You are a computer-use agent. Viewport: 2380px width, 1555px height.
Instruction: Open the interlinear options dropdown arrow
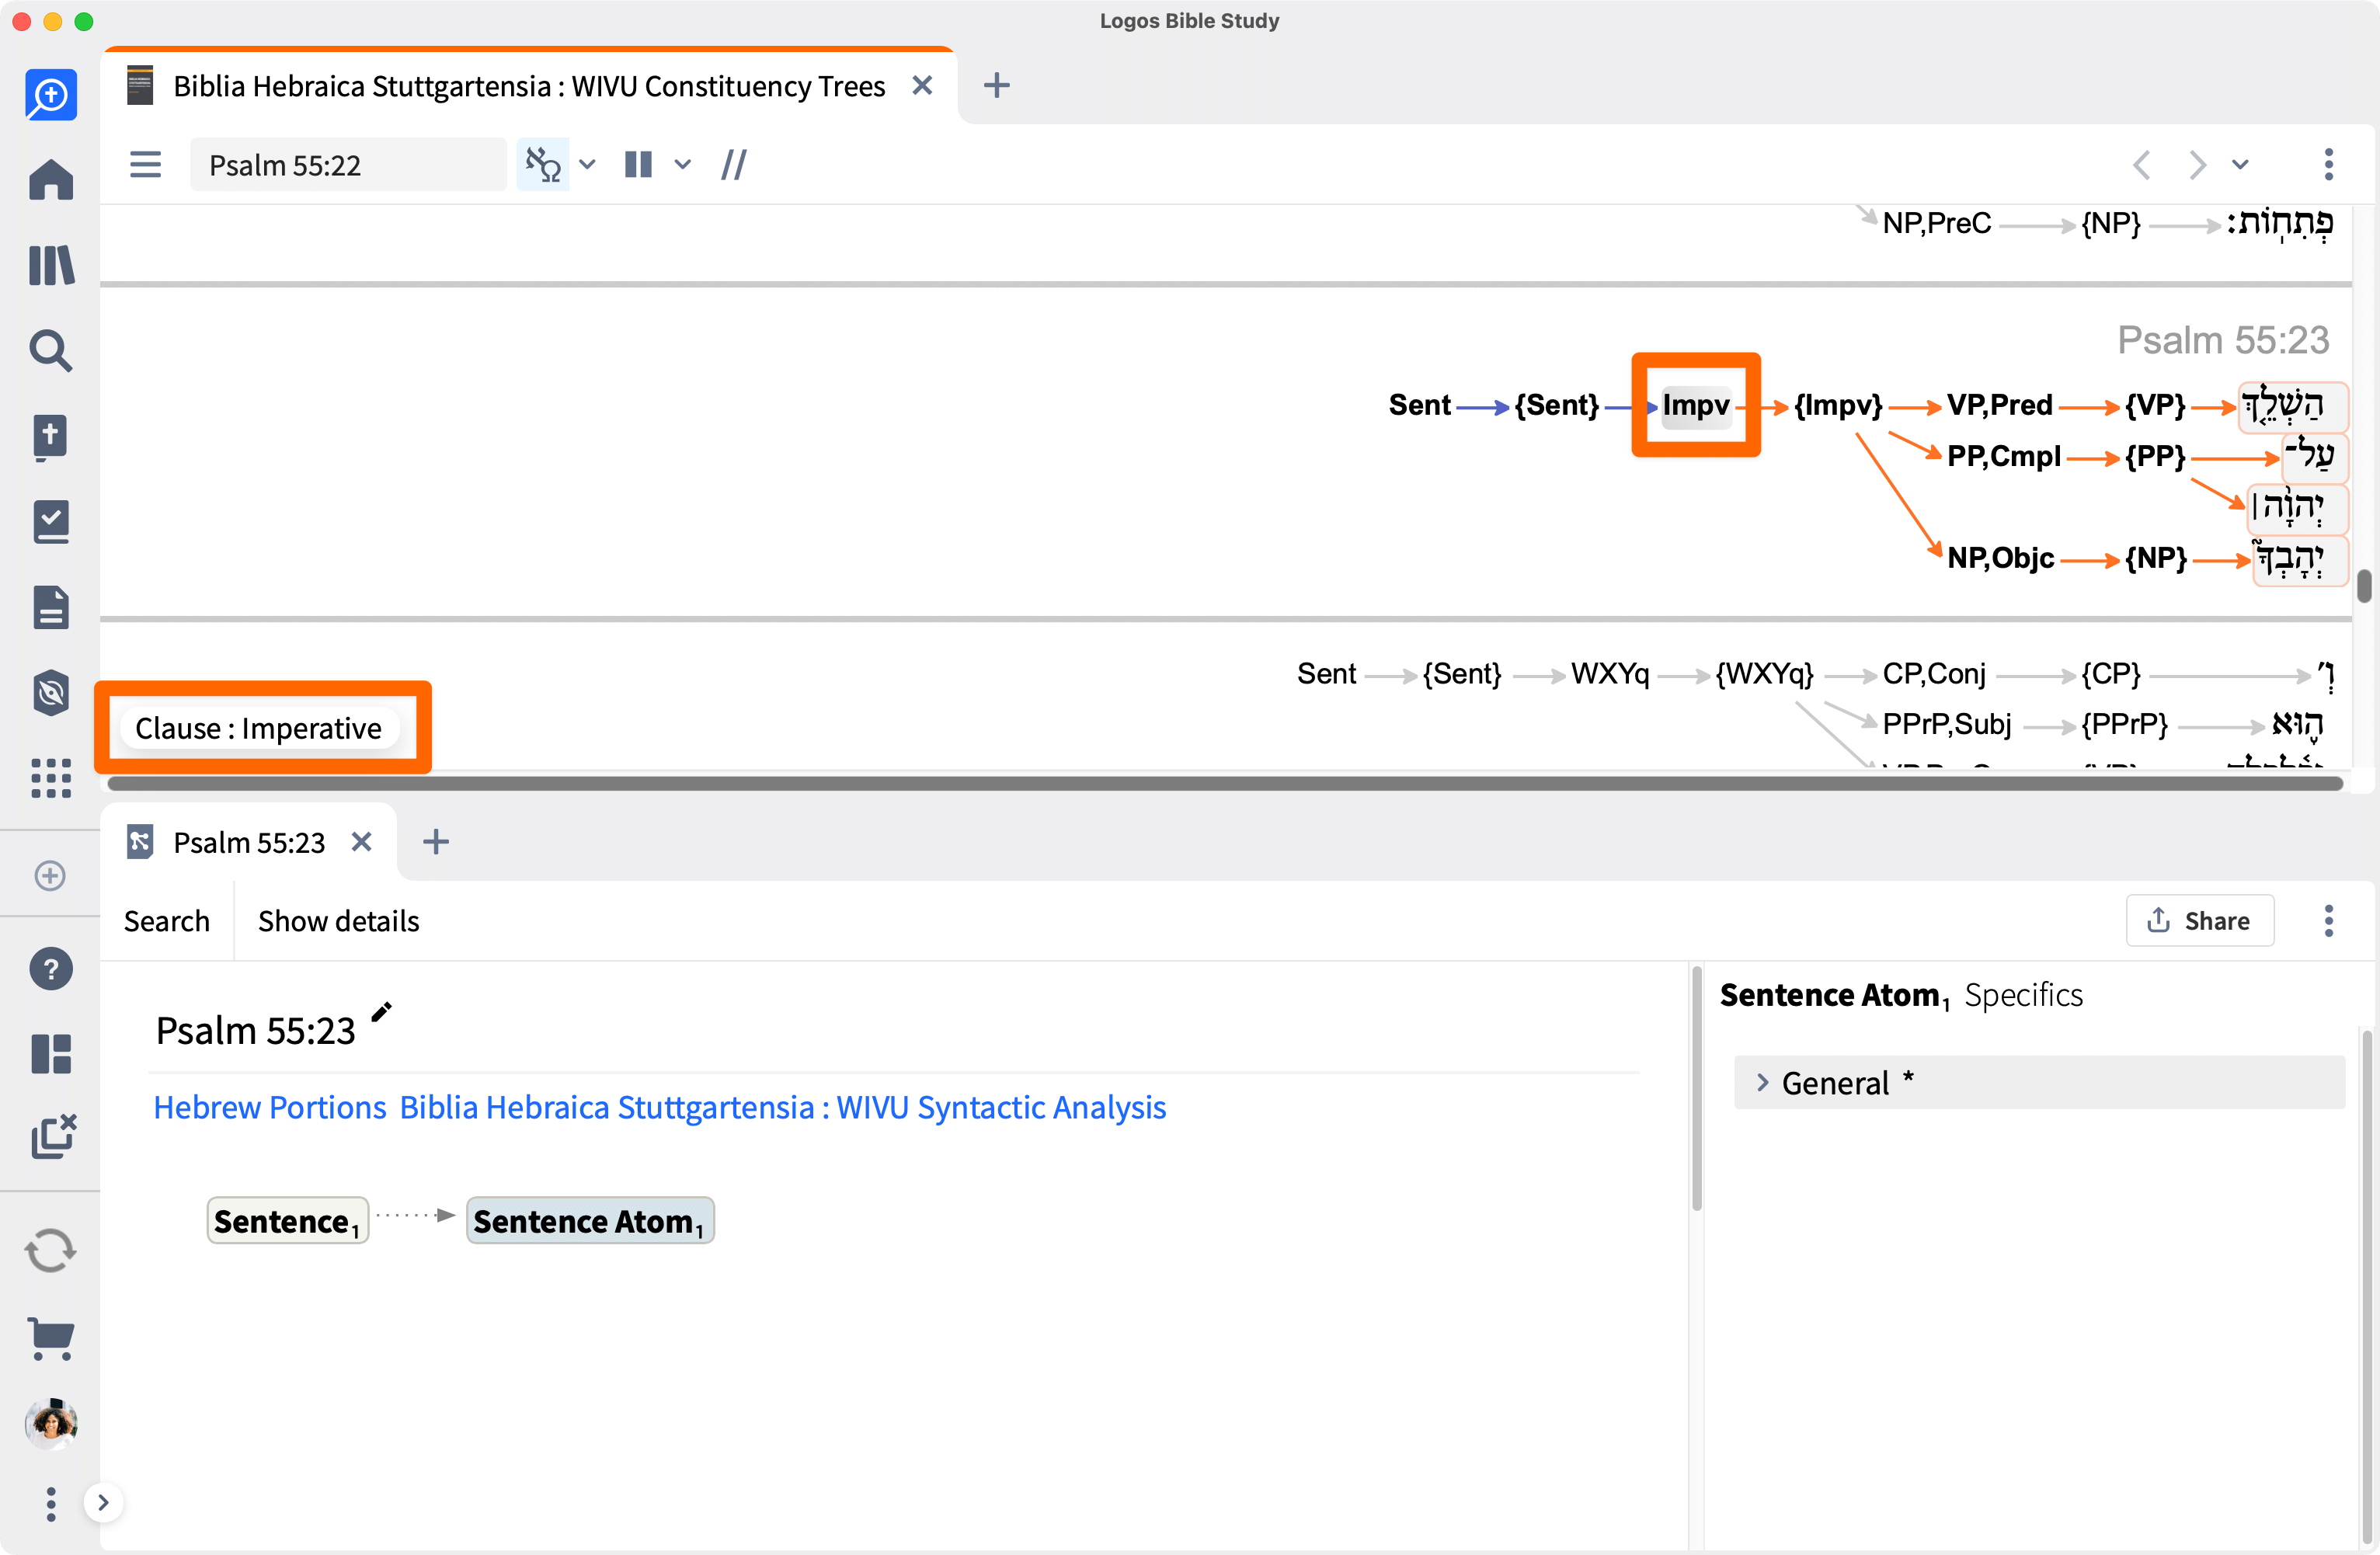588,165
